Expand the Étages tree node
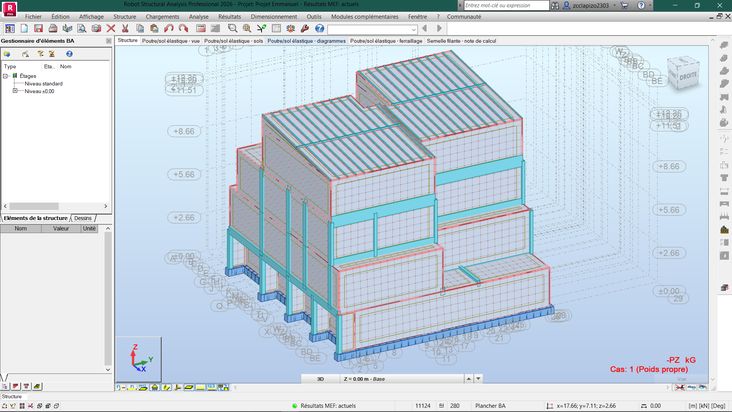Image resolution: width=732 pixels, height=412 pixels. 6,75
